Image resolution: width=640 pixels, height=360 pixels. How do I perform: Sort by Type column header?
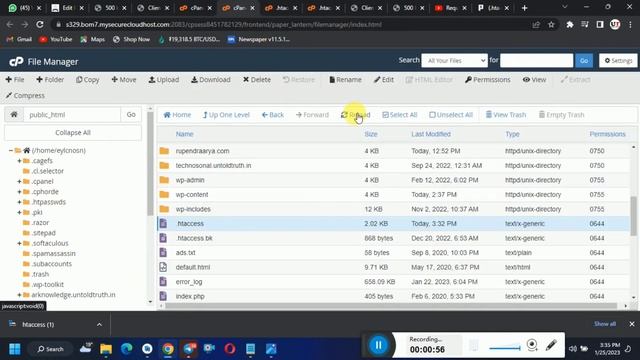click(512, 134)
